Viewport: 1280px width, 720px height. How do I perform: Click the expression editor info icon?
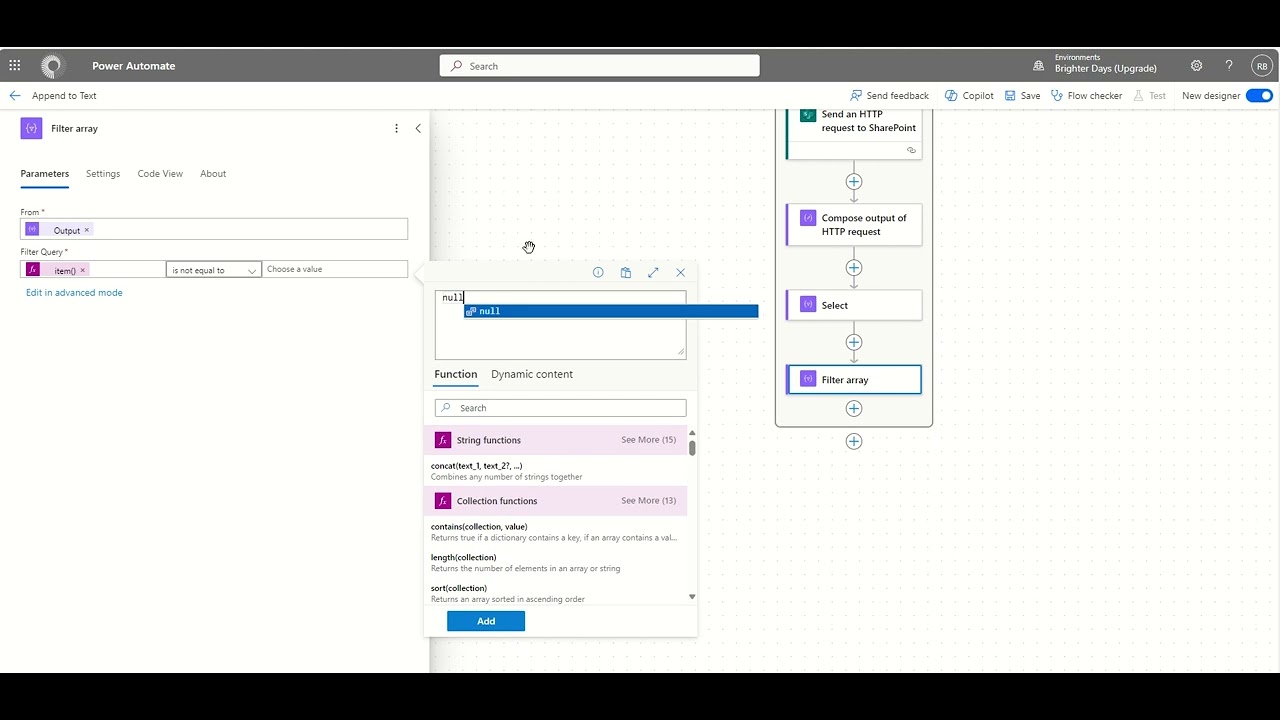598,272
